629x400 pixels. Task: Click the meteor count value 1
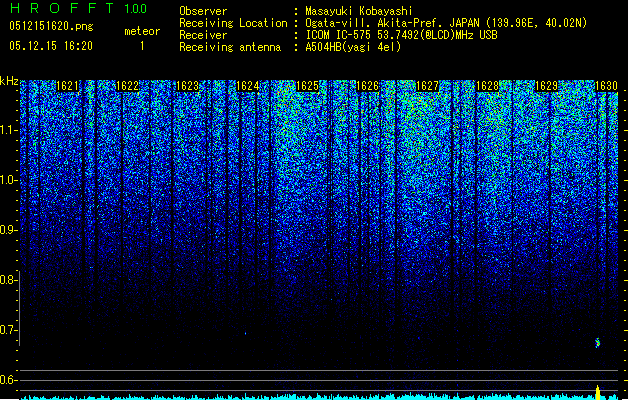pyautogui.click(x=142, y=46)
